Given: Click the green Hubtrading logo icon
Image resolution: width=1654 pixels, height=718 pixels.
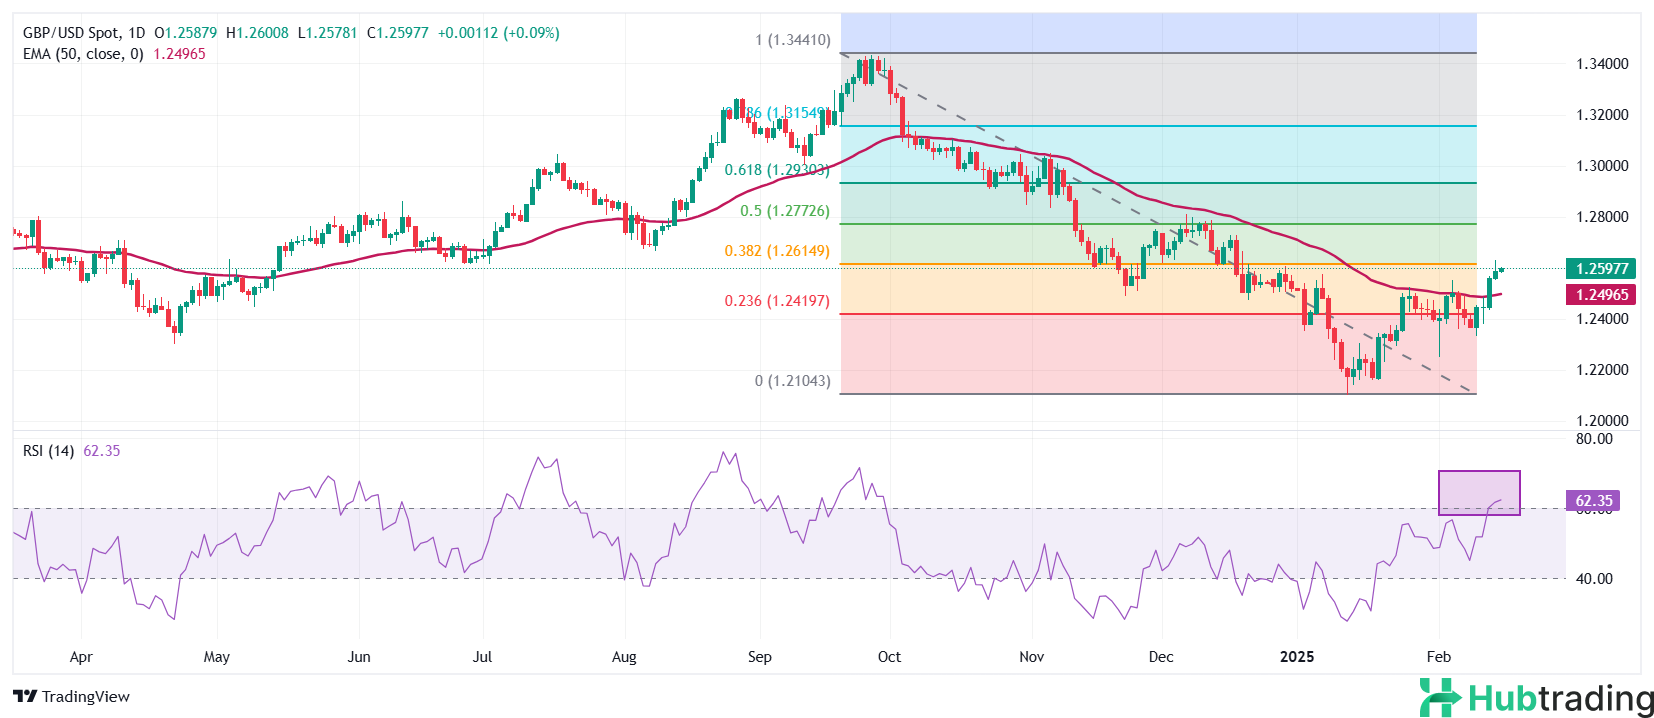Looking at the screenshot, I should (1439, 697).
